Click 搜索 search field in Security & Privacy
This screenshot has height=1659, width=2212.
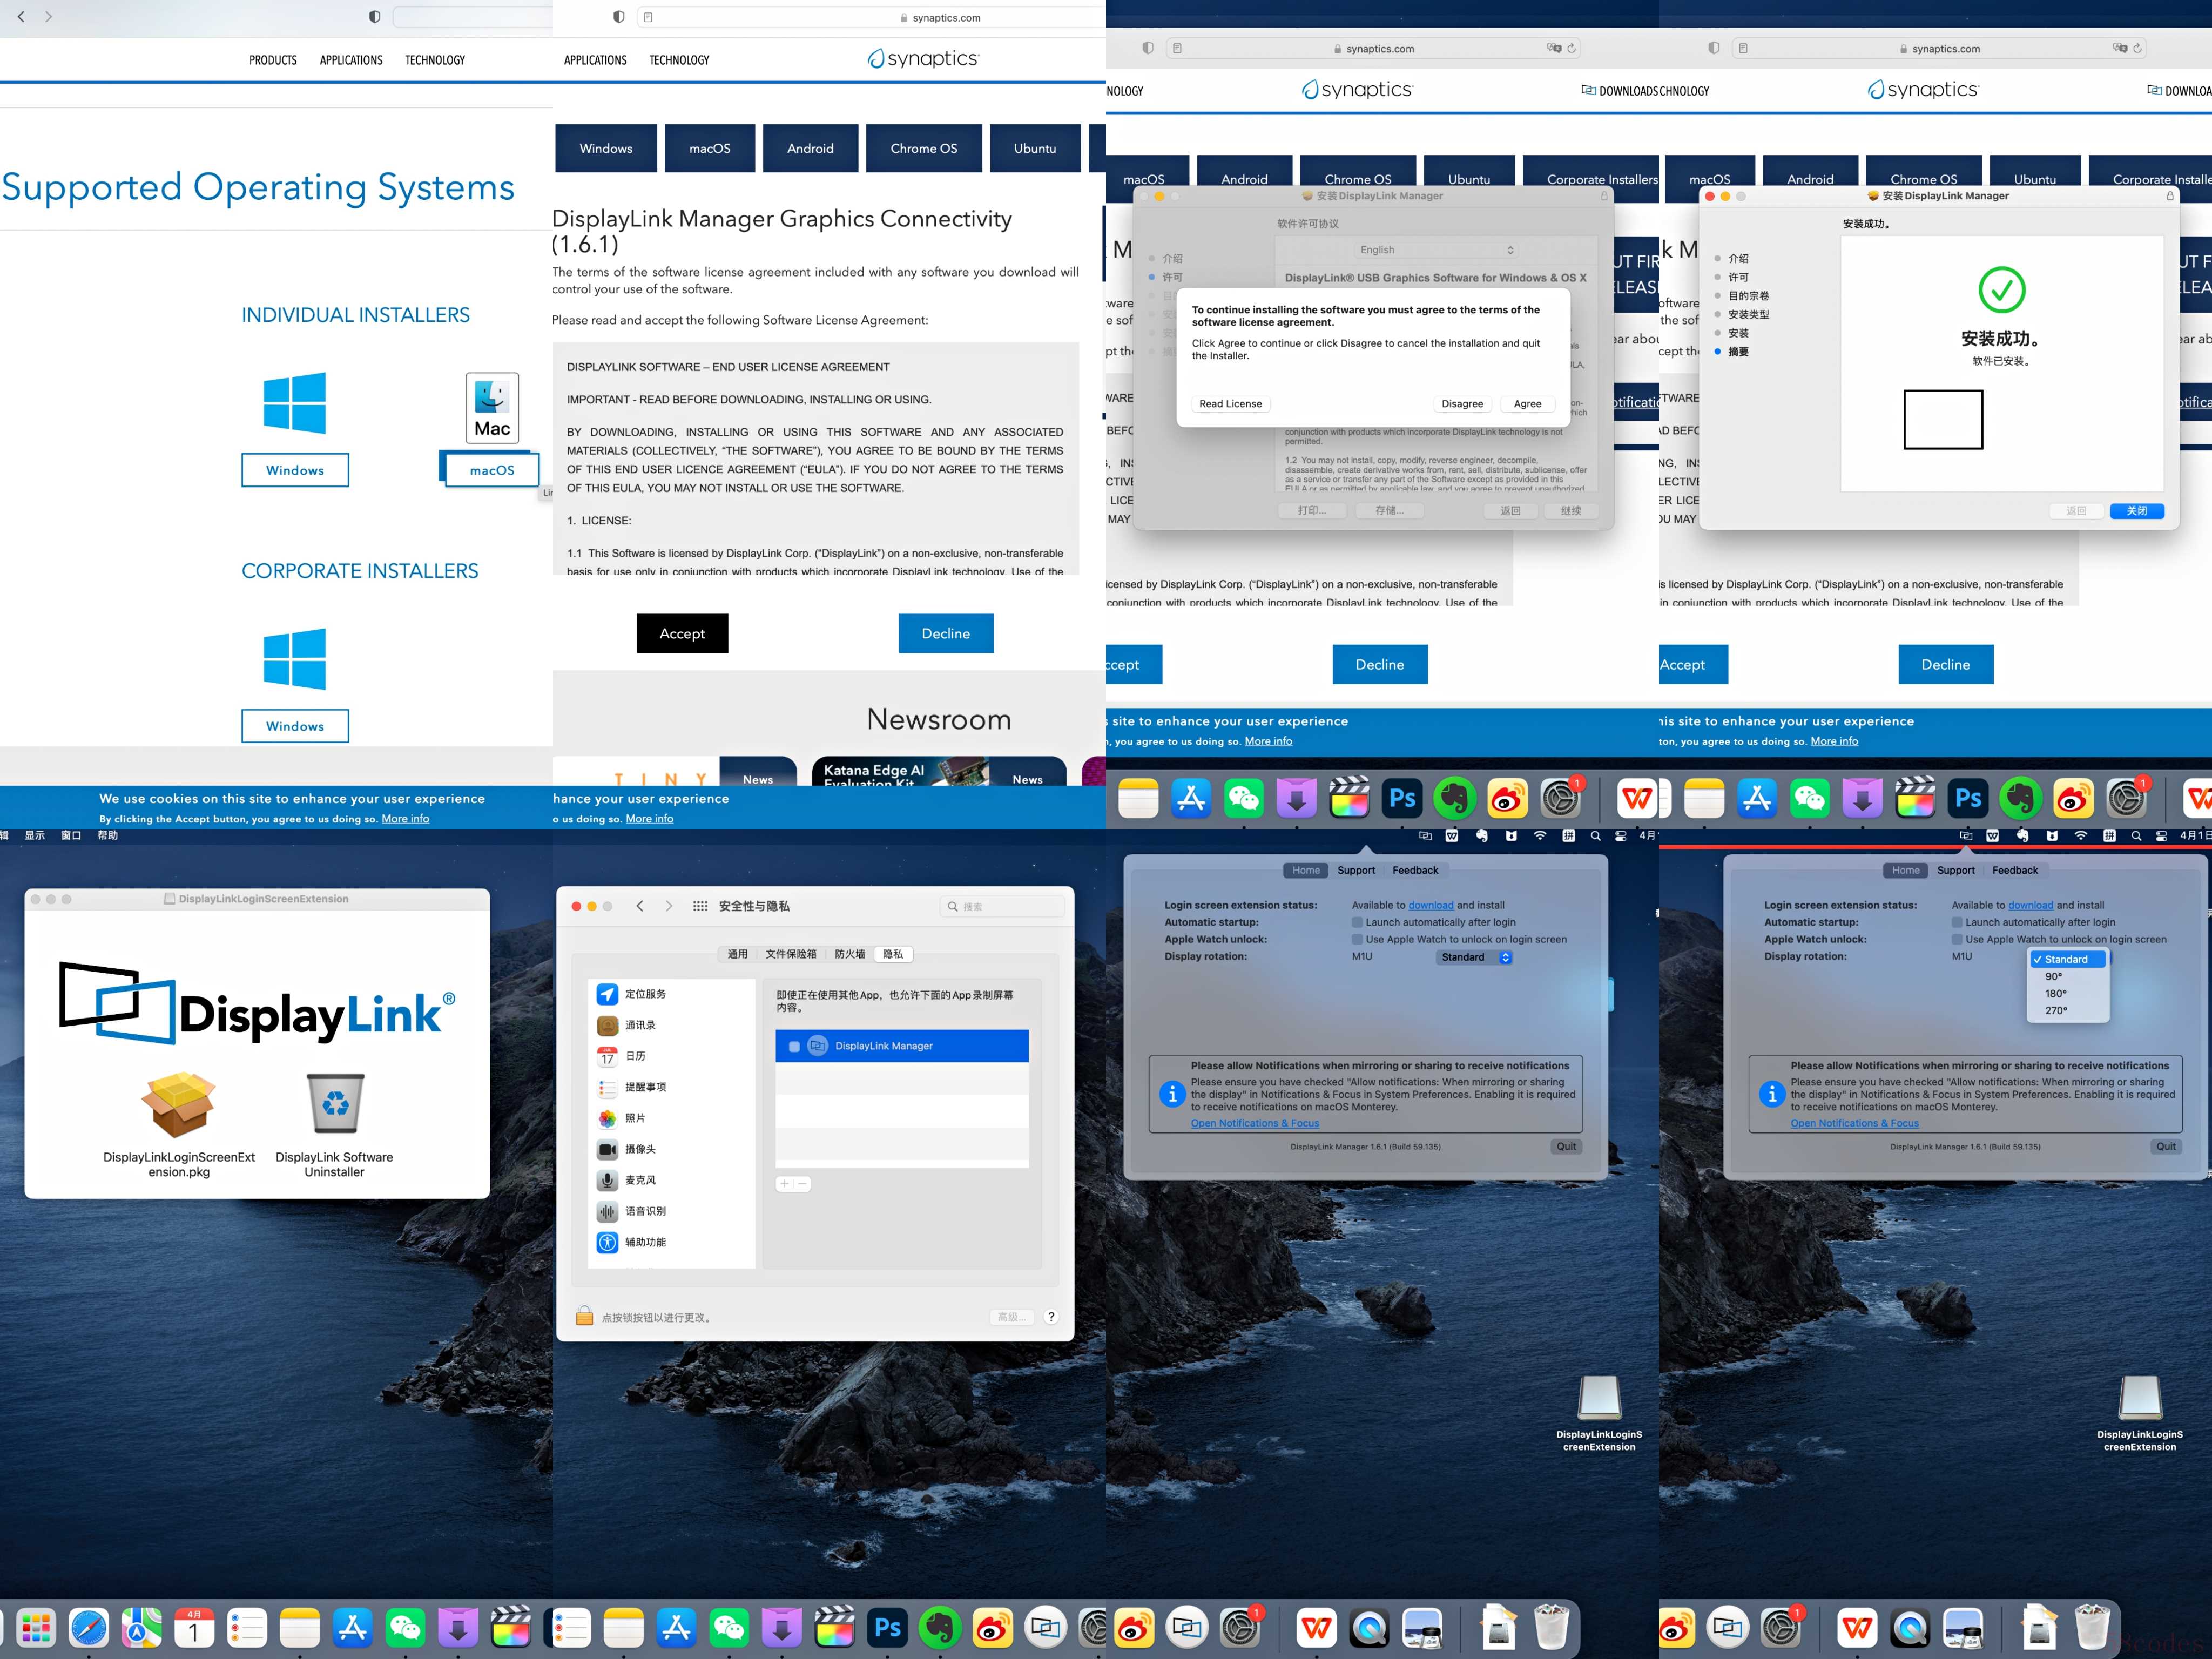coord(1002,906)
